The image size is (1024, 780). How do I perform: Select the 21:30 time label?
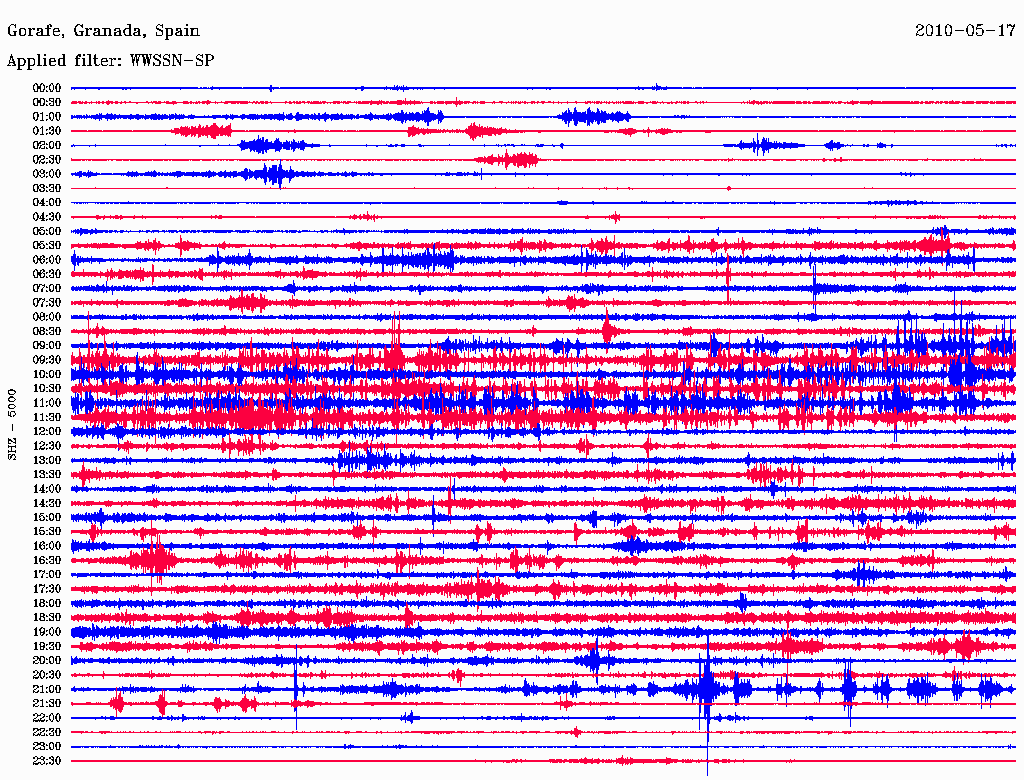point(46,704)
